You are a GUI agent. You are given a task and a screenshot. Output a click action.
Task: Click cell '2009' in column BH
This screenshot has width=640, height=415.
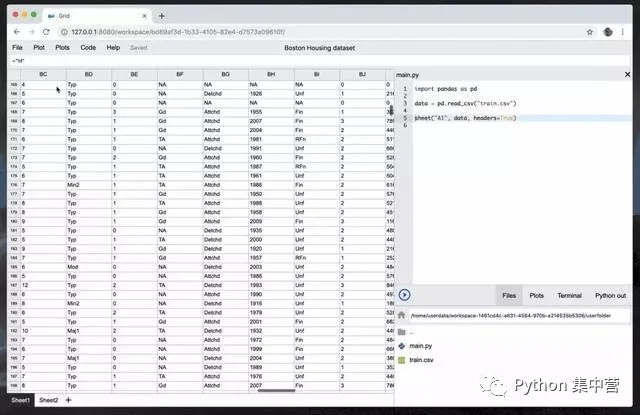[x=271, y=221]
